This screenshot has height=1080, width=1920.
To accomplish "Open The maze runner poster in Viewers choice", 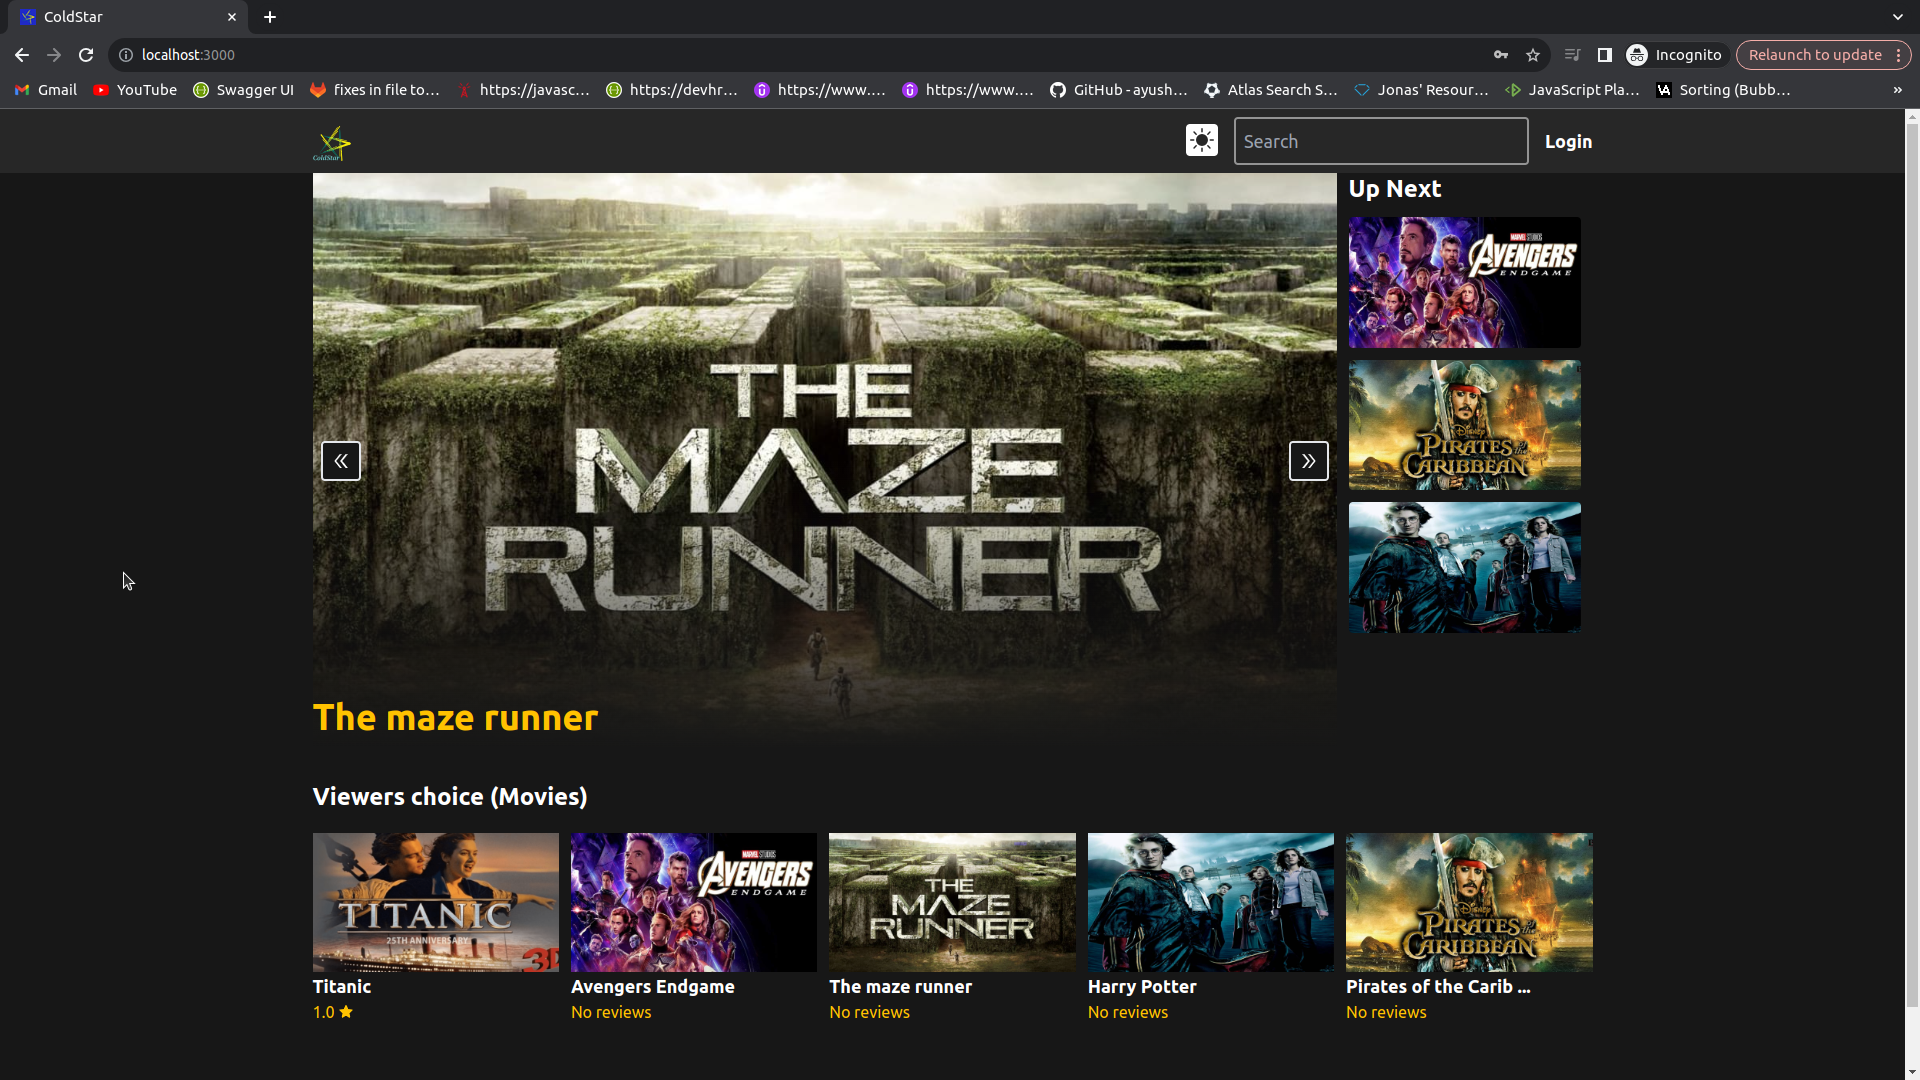I will coord(952,902).
